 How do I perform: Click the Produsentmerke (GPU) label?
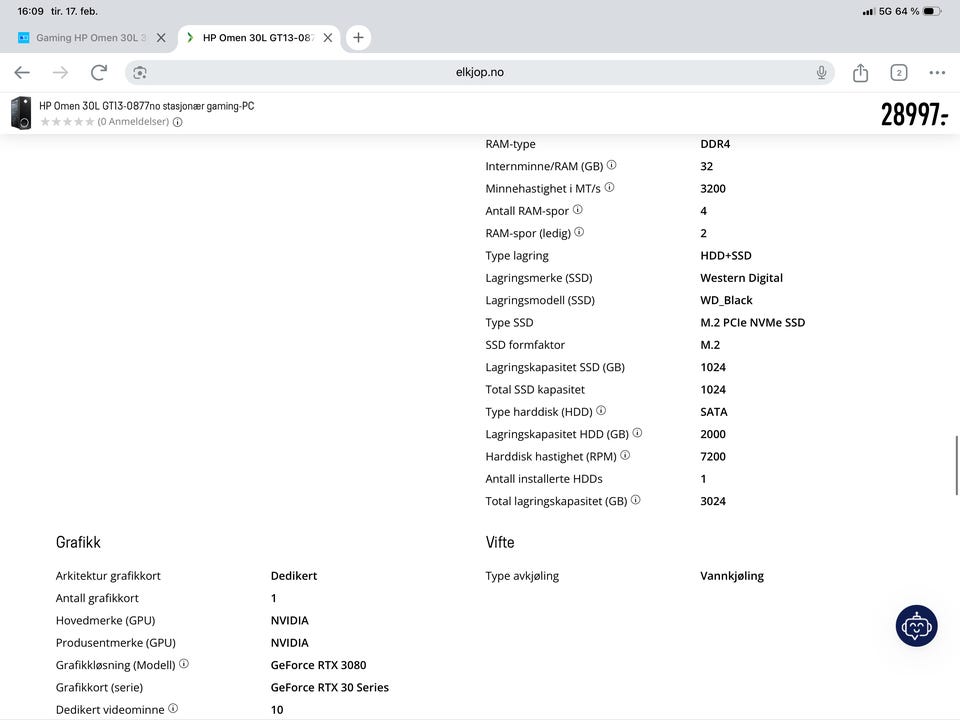coord(116,643)
